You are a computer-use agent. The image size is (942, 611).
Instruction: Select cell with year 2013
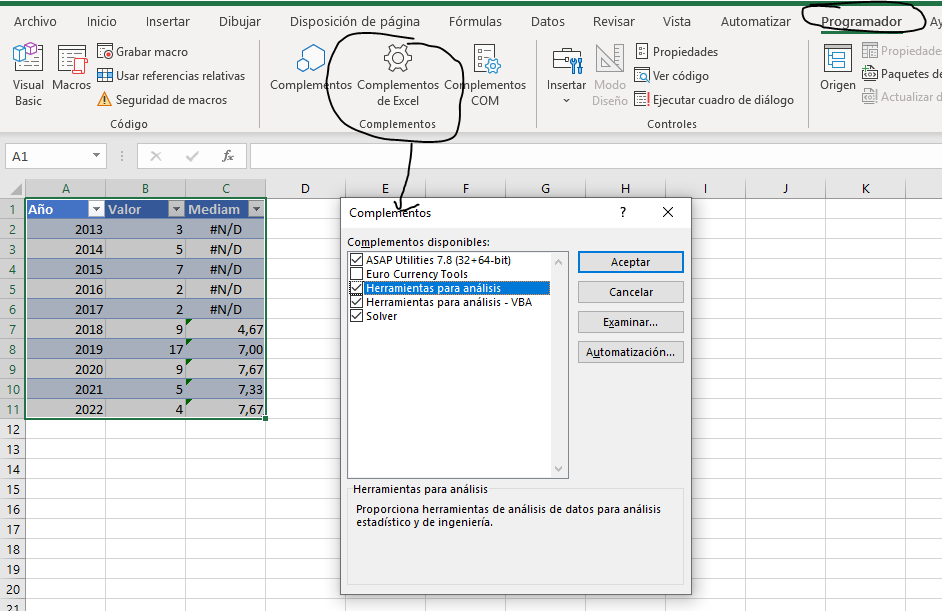[65, 229]
